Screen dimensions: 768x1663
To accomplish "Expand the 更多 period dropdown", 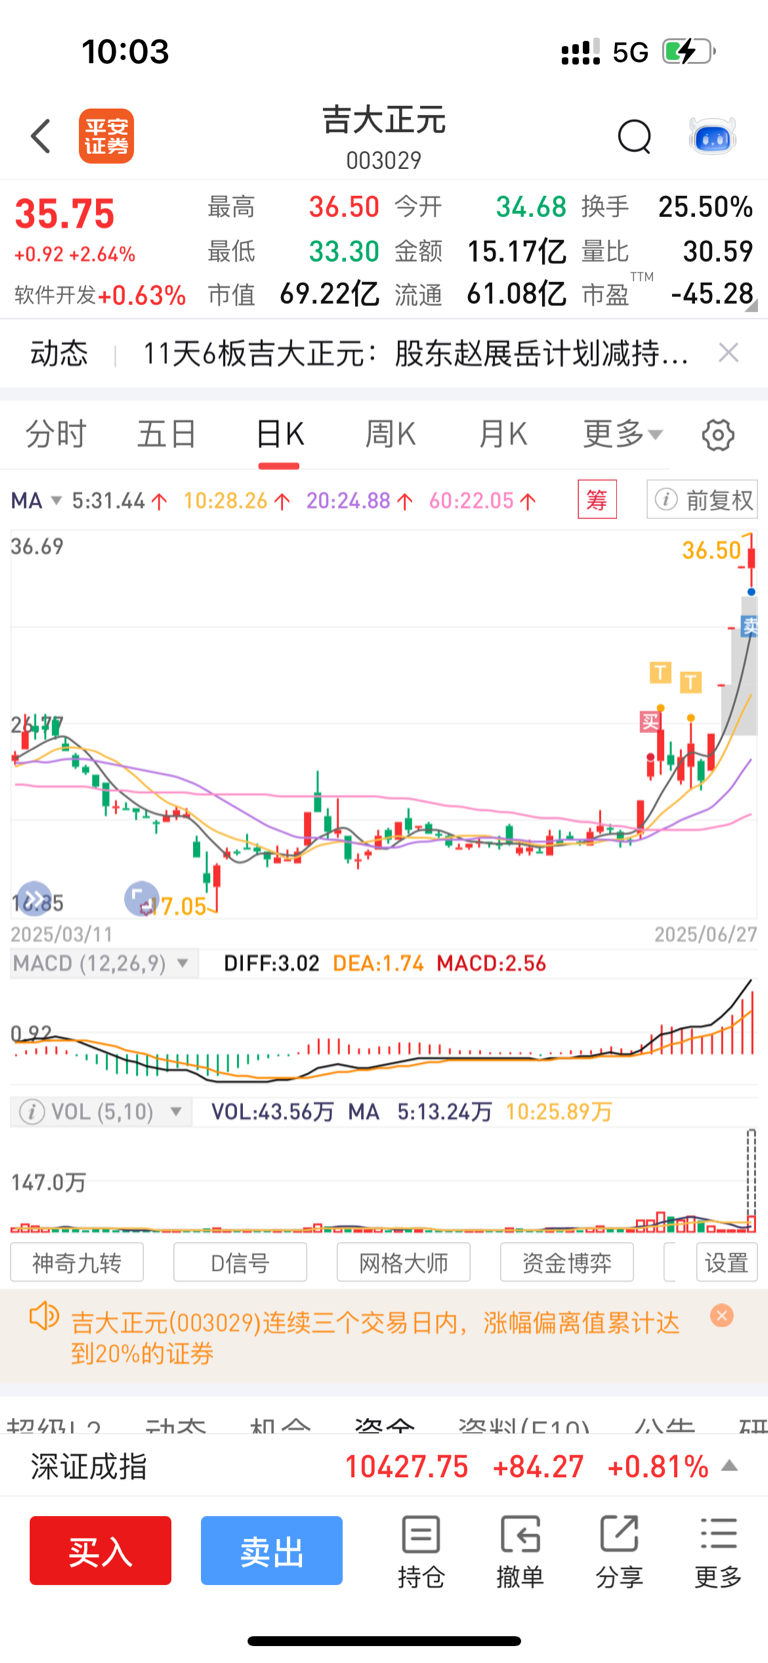I will tap(623, 435).
